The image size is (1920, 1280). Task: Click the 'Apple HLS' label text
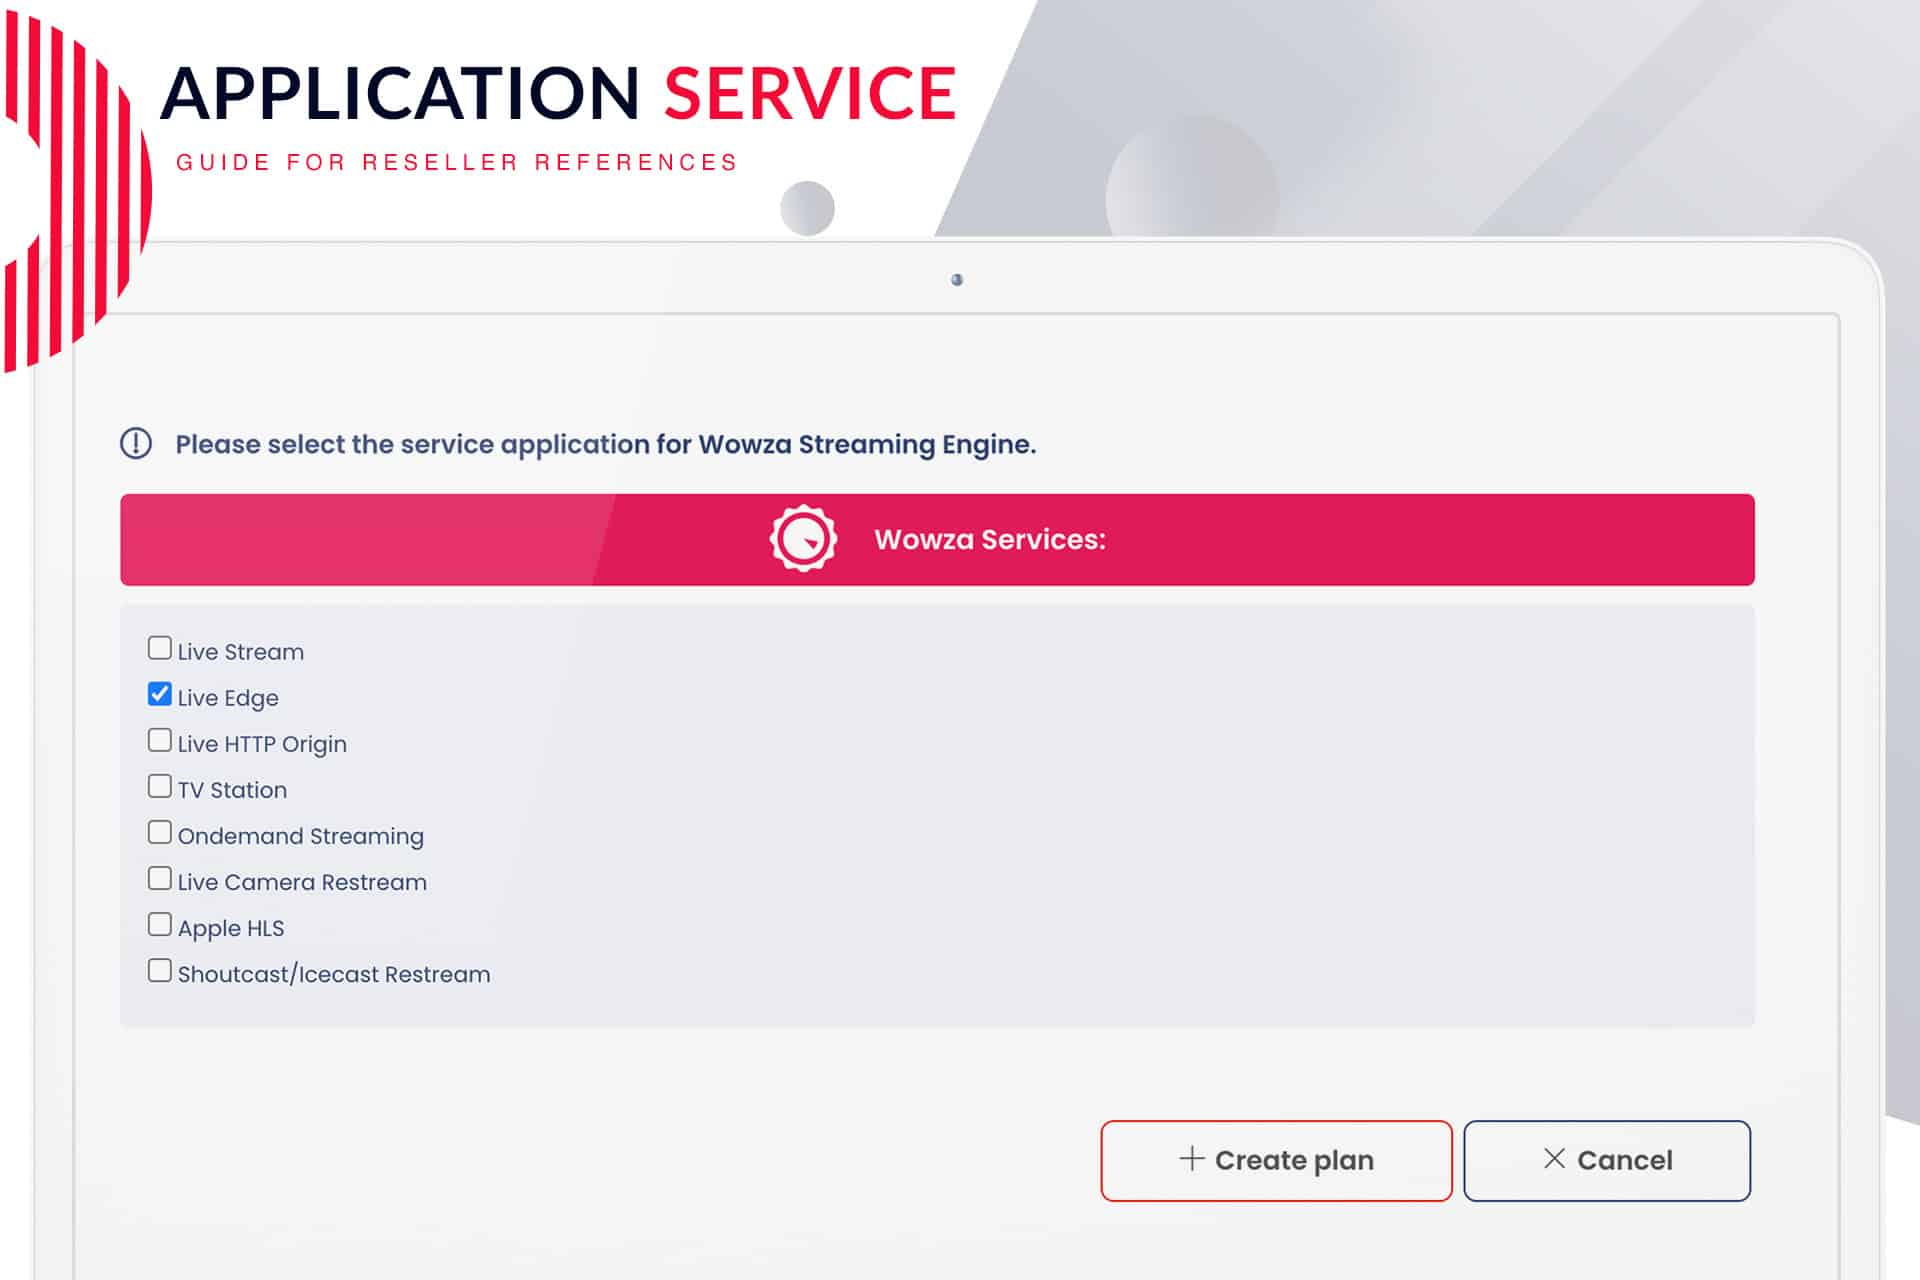point(231,928)
